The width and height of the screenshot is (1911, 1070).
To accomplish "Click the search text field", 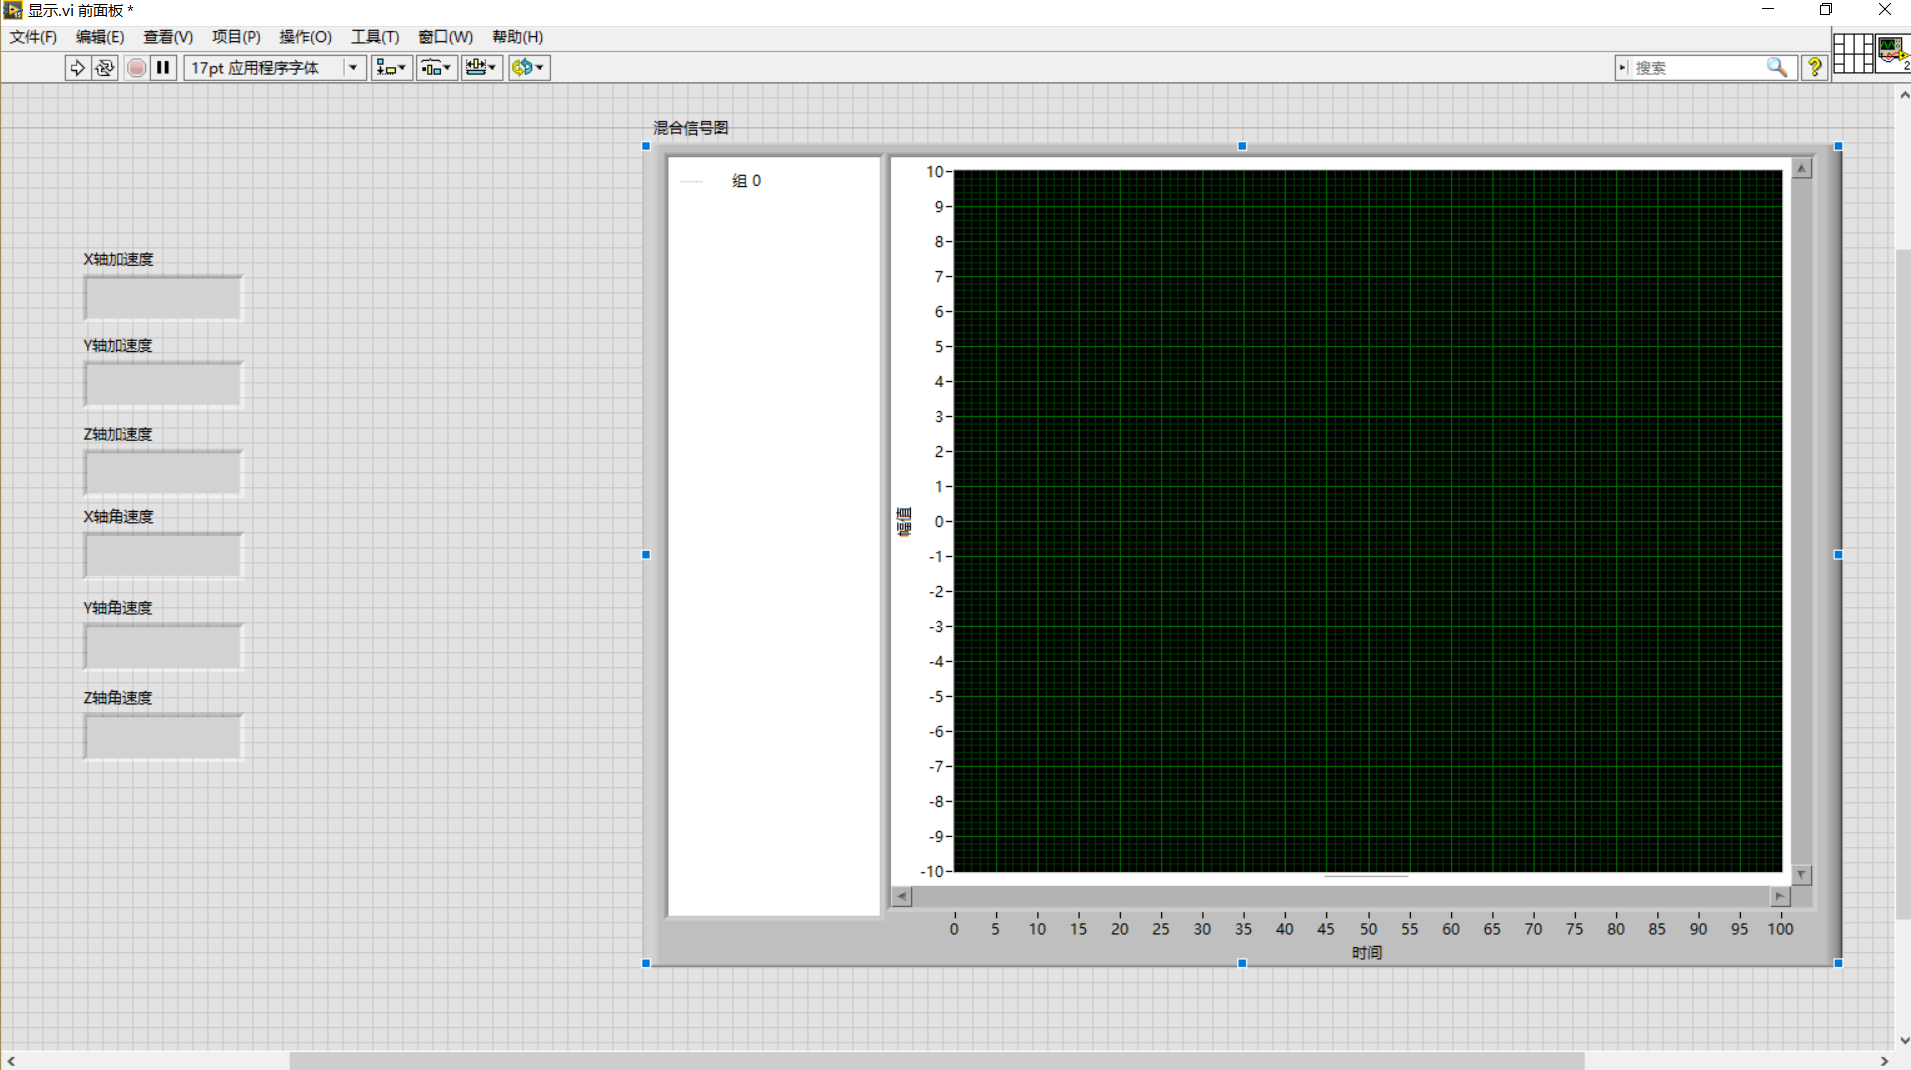I will (x=1698, y=68).
